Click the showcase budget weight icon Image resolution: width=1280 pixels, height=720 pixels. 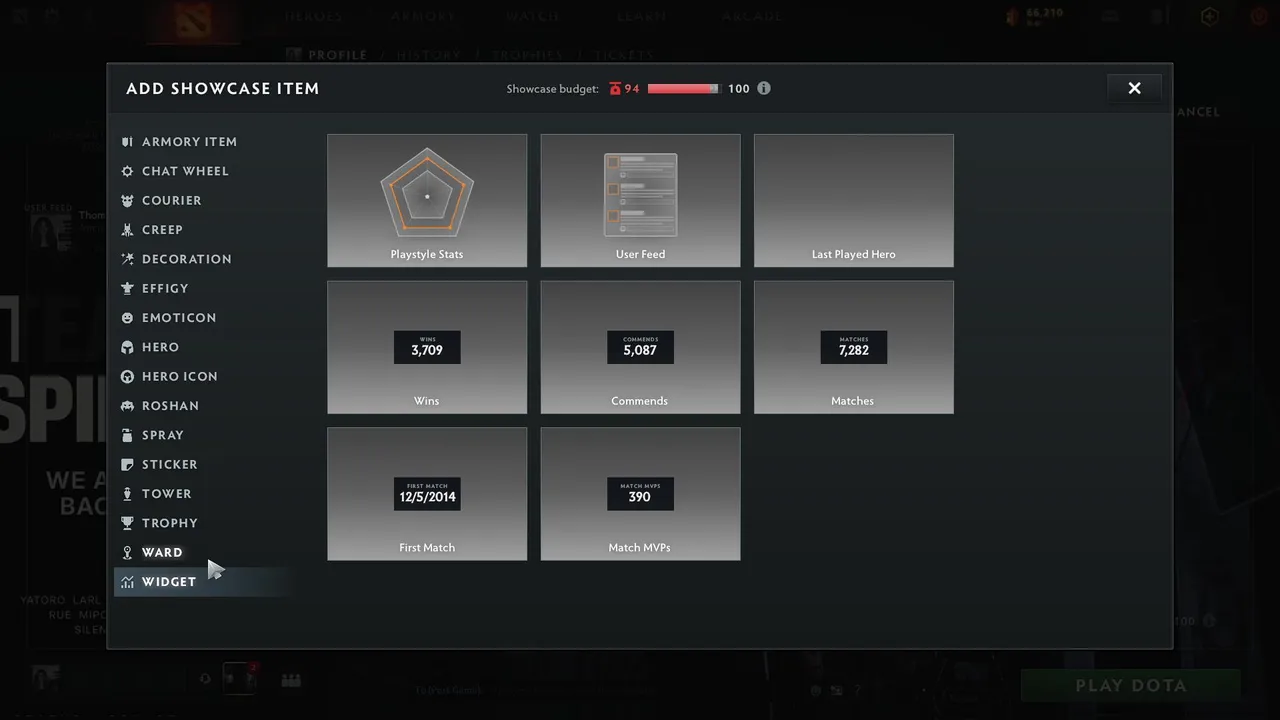pyautogui.click(x=615, y=88)
